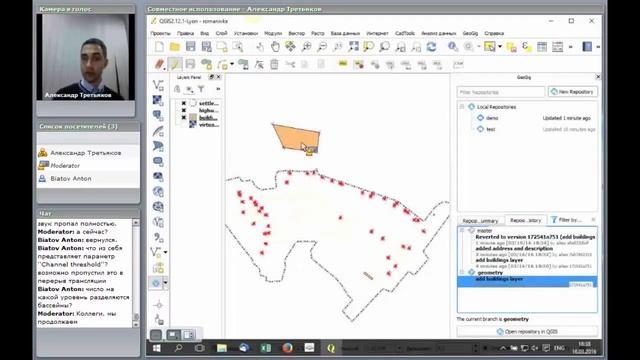Viewport: 640px width, 360px height.
Task: Activate the Zoom Out magnifier tool
Action: pyautogui.click(x=322, y=47)
